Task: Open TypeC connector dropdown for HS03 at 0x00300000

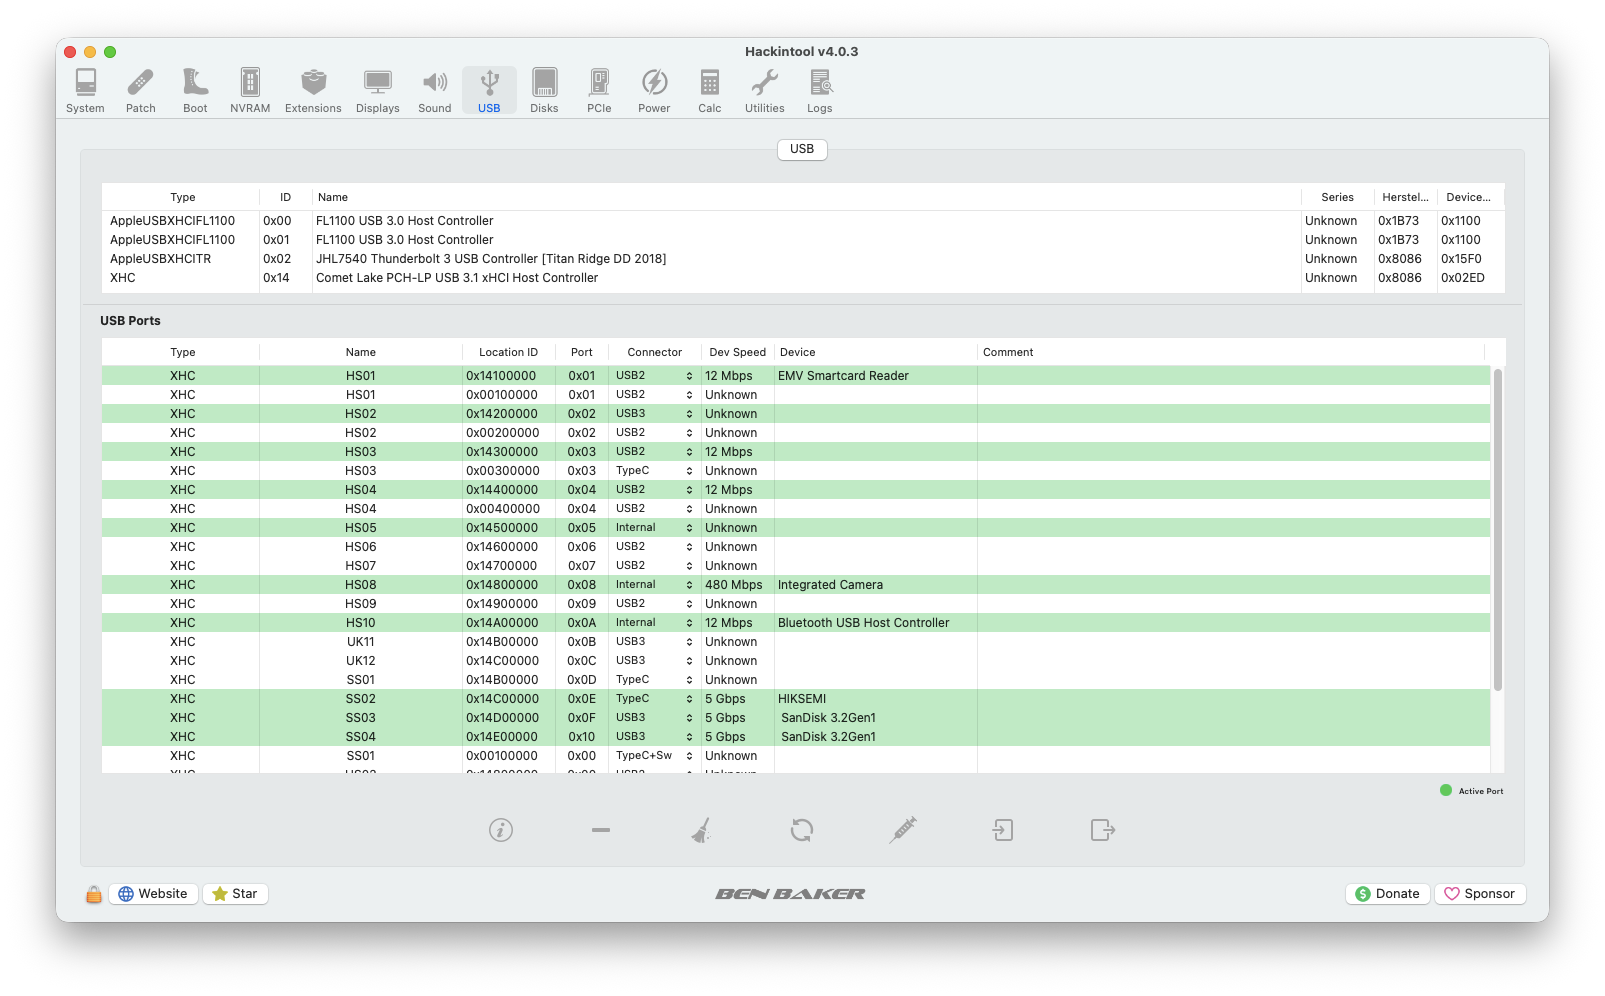Action: click(655, 471)
